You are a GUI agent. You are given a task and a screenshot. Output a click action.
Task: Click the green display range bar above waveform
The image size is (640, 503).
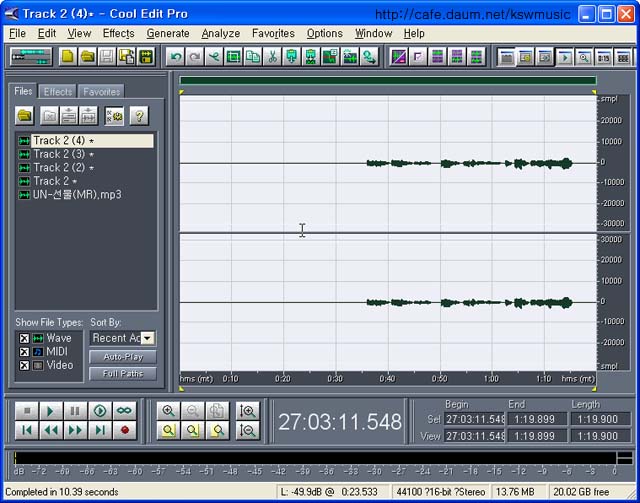pos(388,80)
